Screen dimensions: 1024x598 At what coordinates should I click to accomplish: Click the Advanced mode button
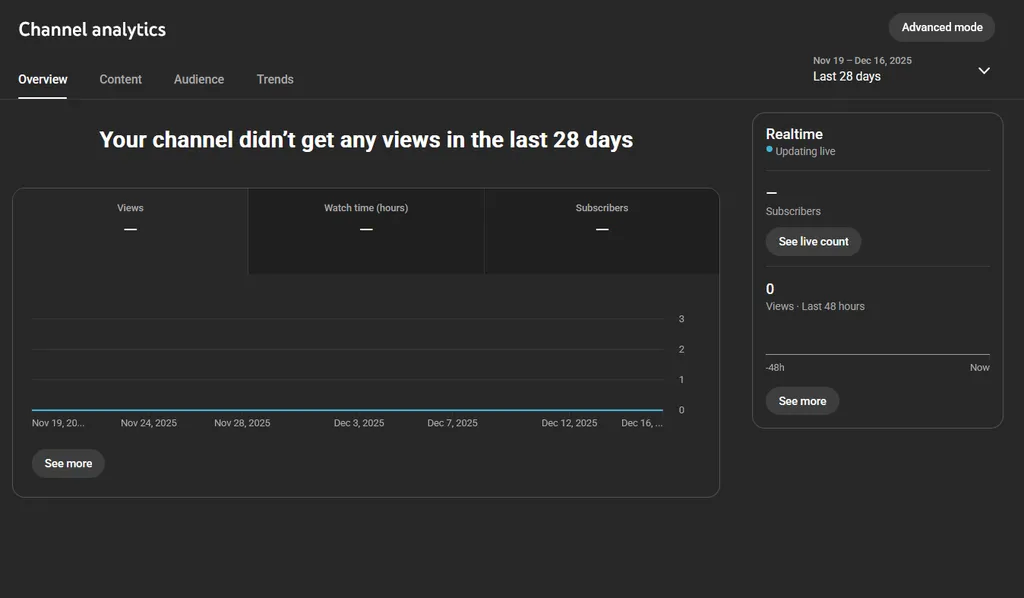point(941,27)
